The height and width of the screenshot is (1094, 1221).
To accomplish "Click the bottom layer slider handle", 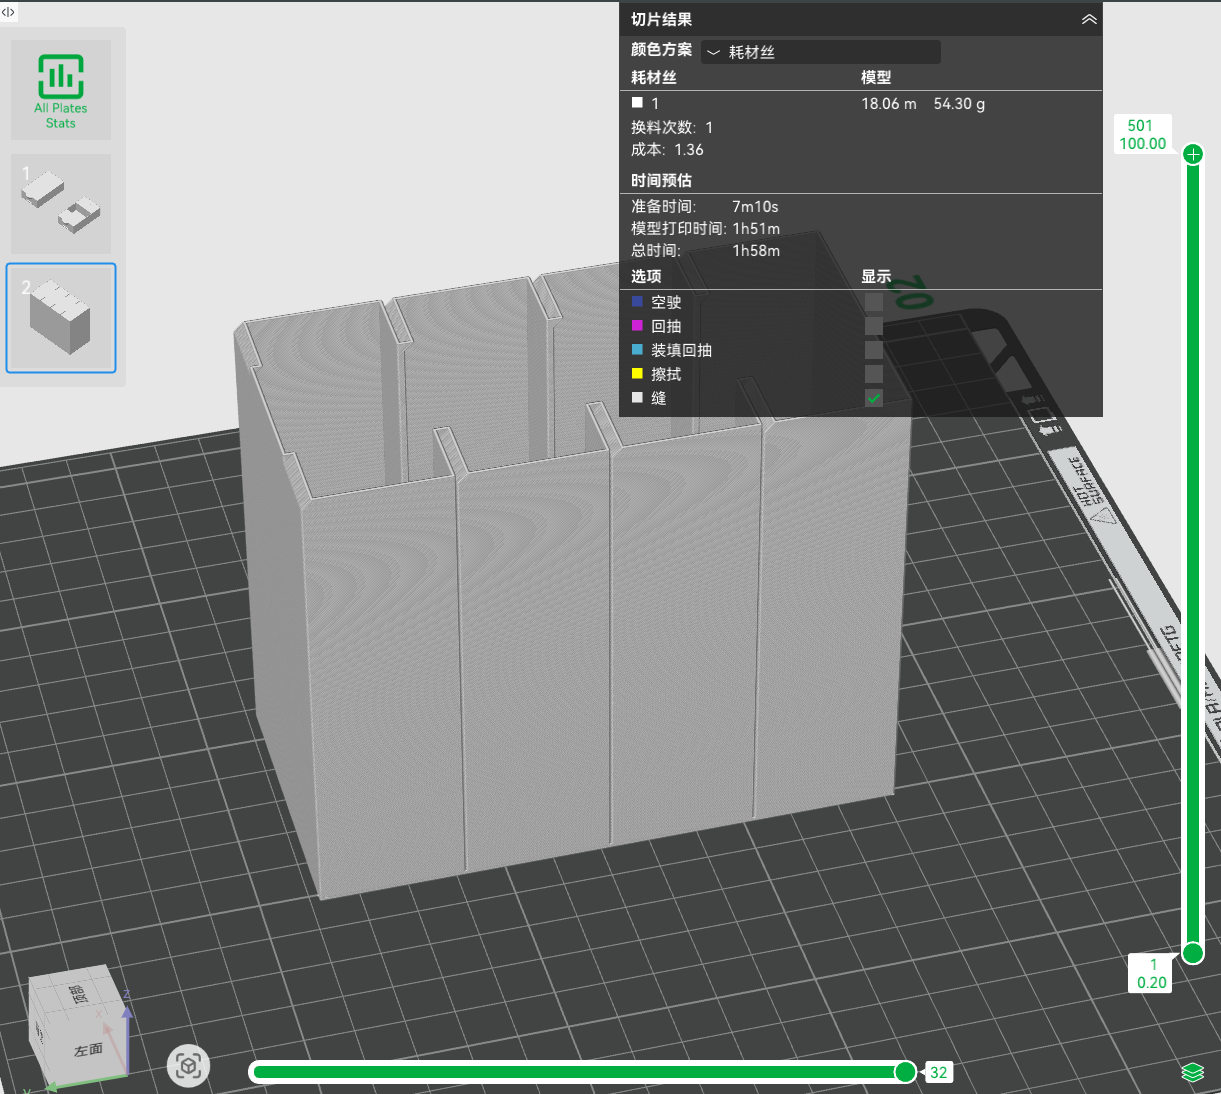I will coord(1193,953).
